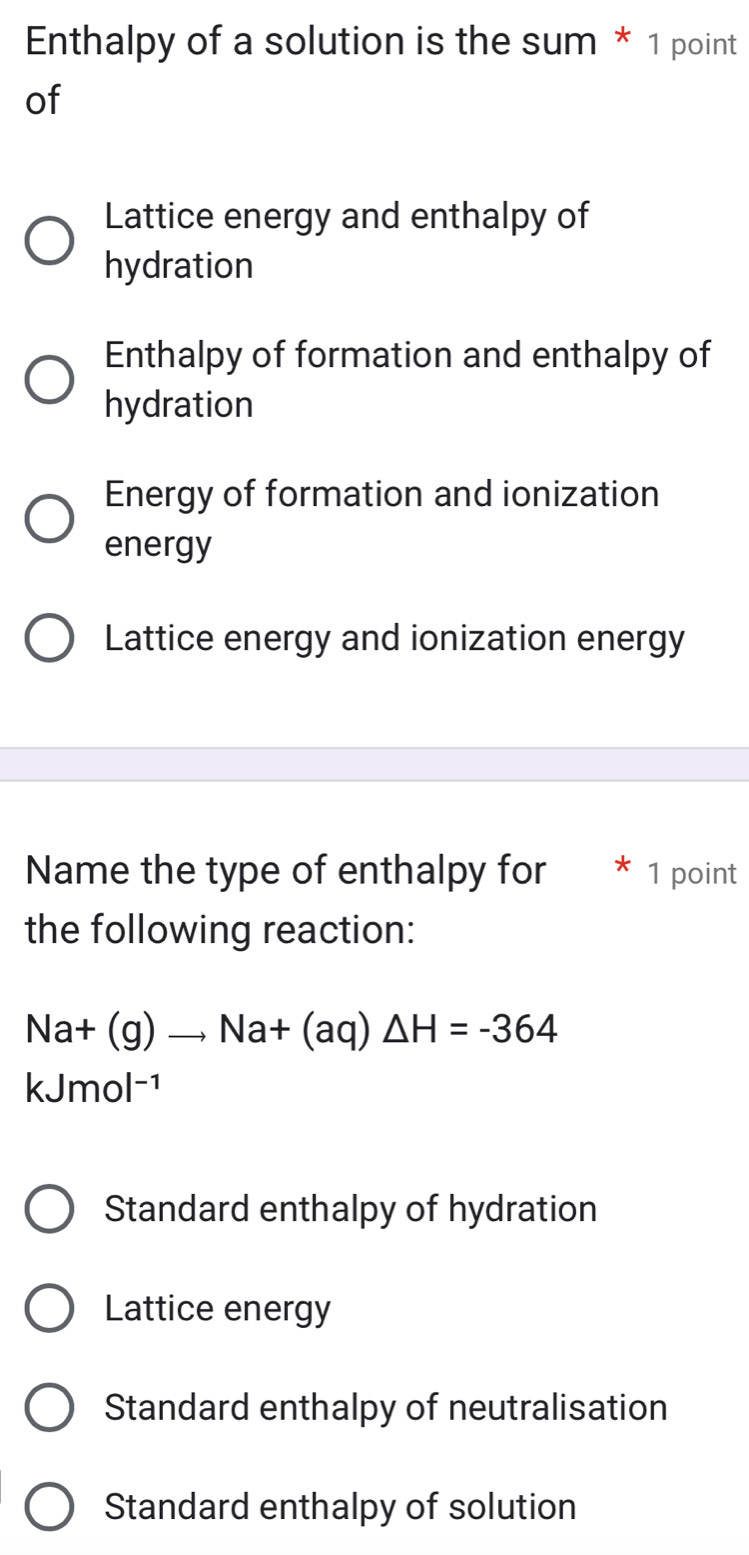The image size is (749, 1555).
Task: Click the 'Energy of formation and ionization energy' label
Action: coord(381,519)
